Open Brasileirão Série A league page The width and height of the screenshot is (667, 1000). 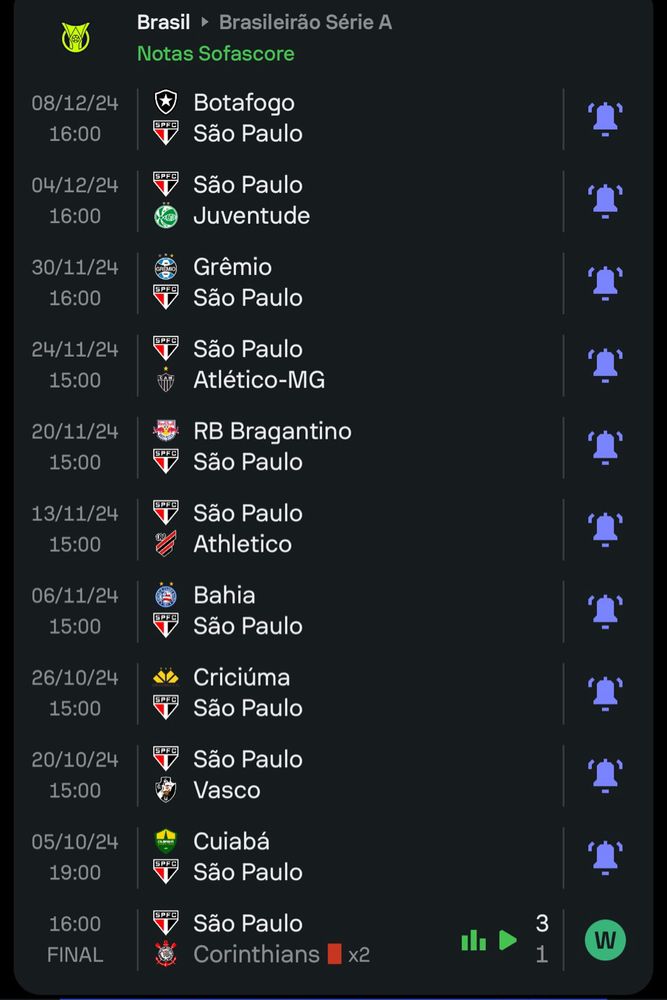(305, 22)
